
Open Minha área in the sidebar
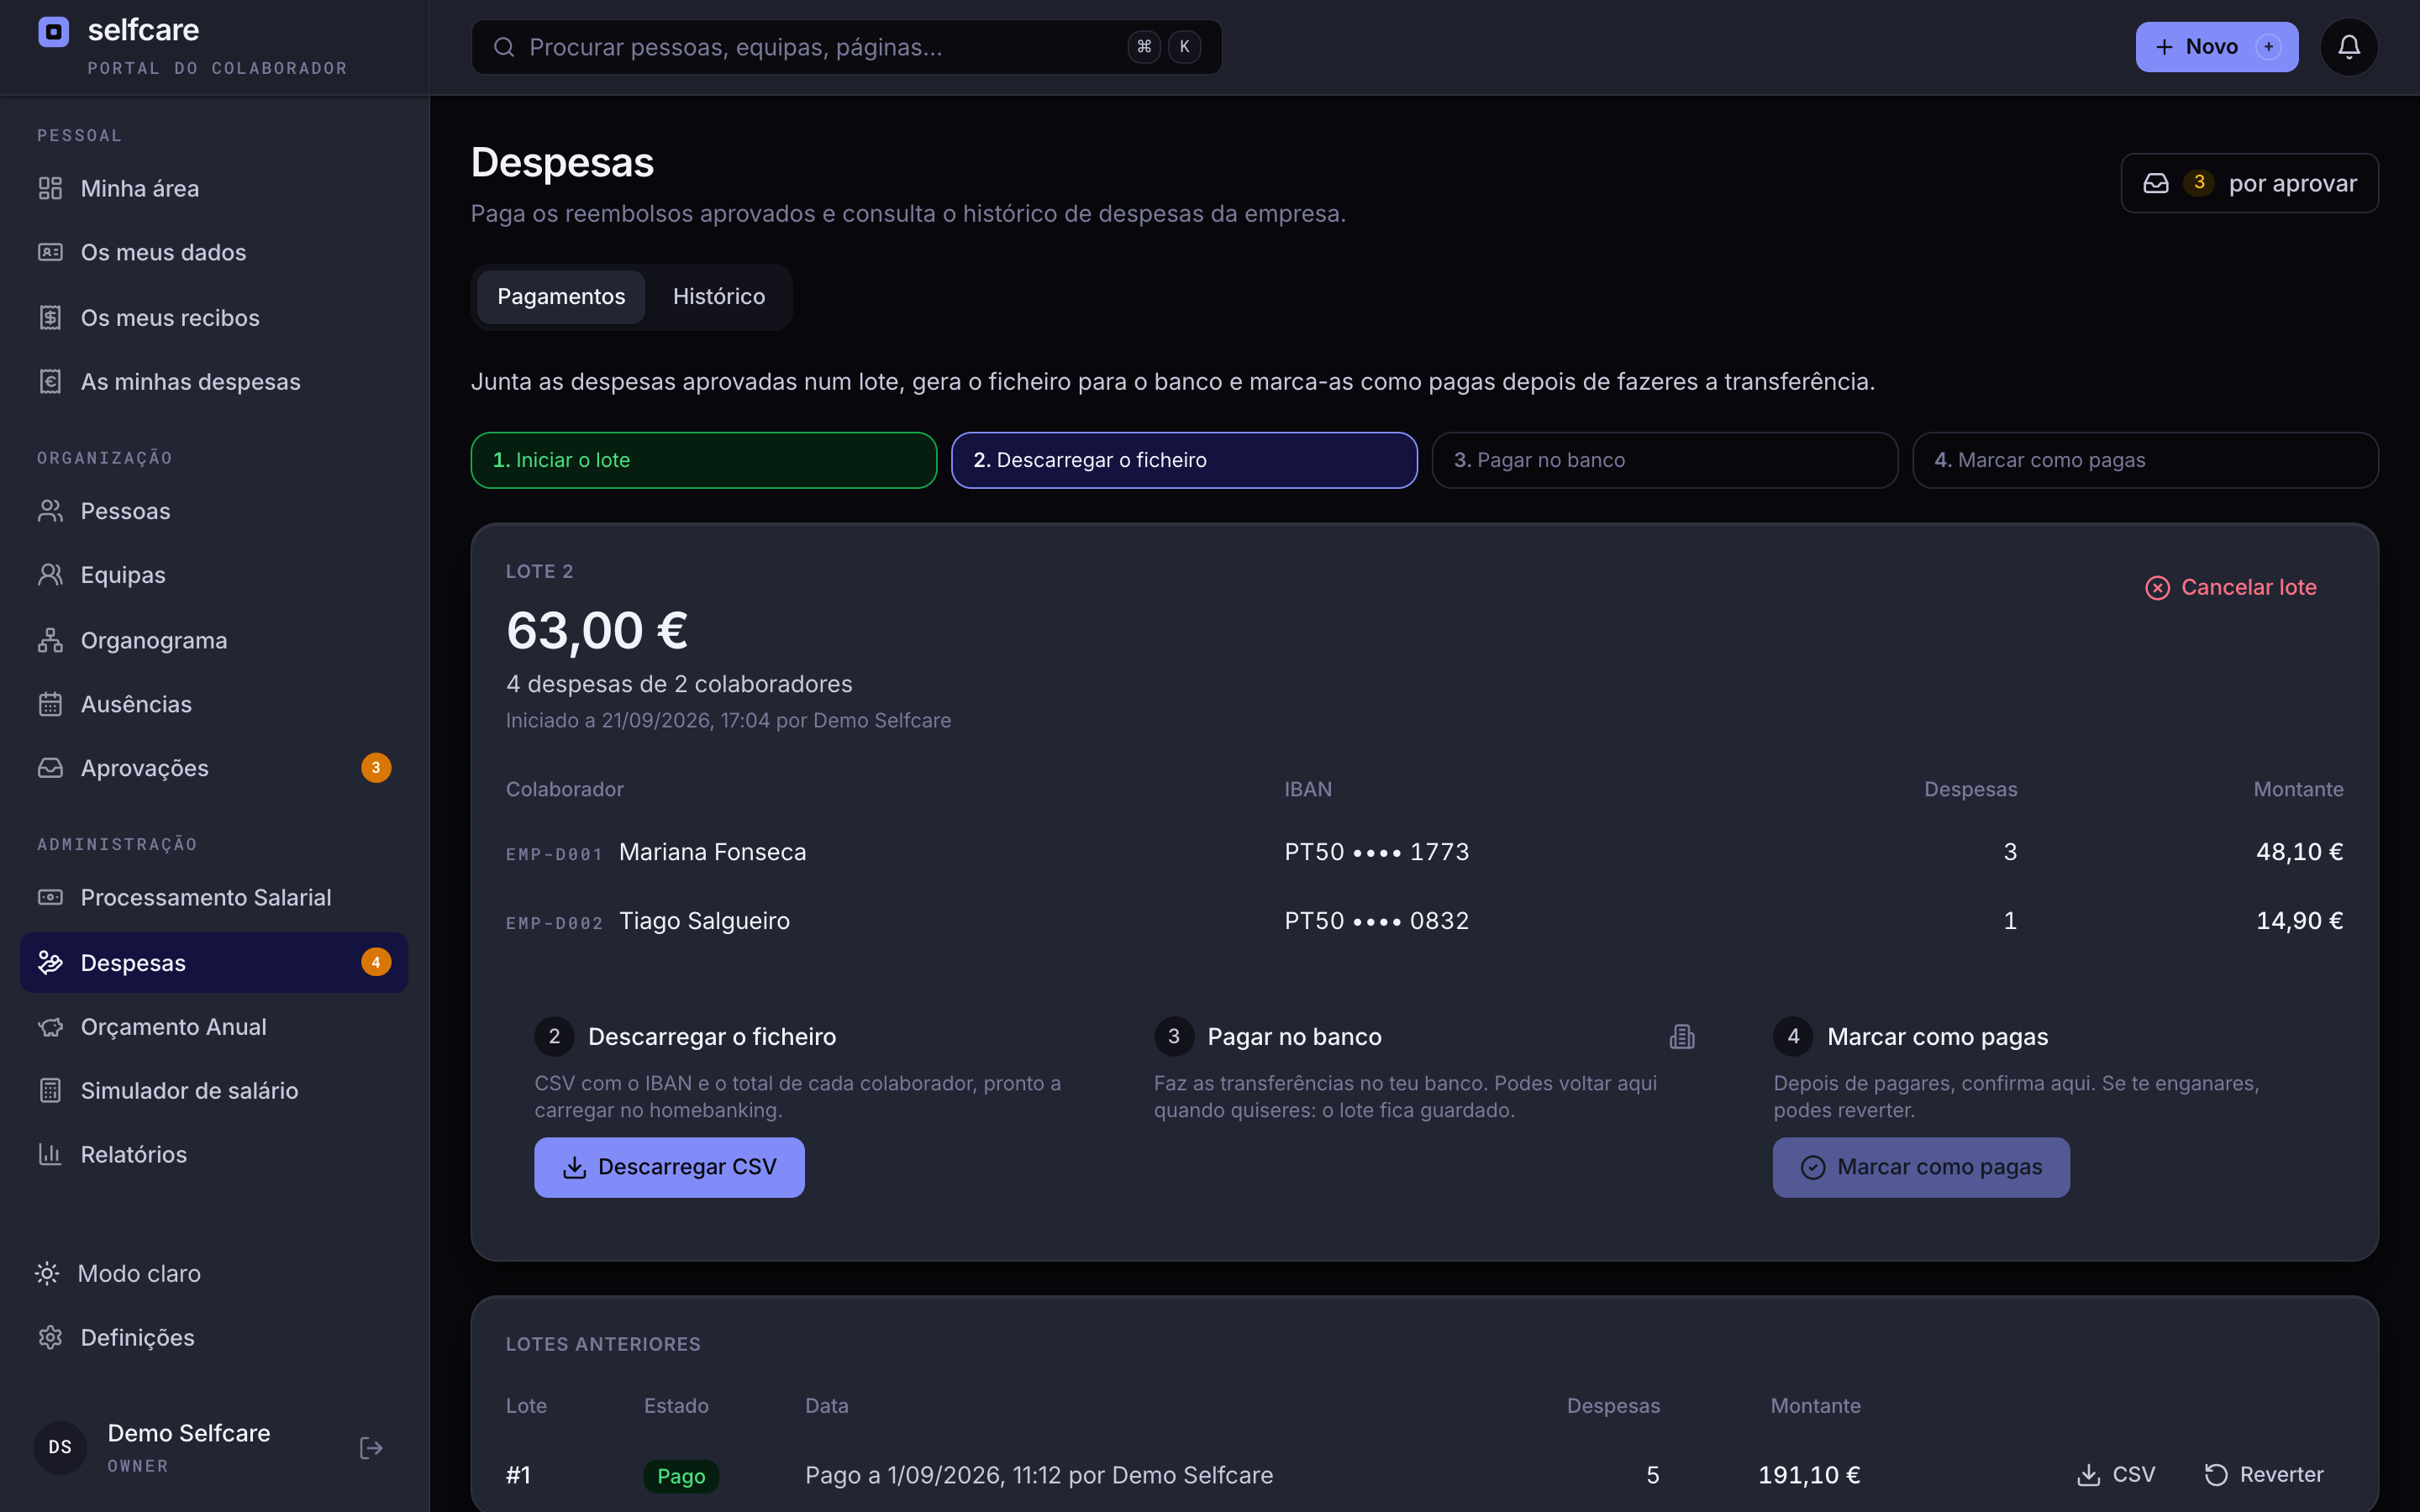pyautogui.click(x=214, y=188)
